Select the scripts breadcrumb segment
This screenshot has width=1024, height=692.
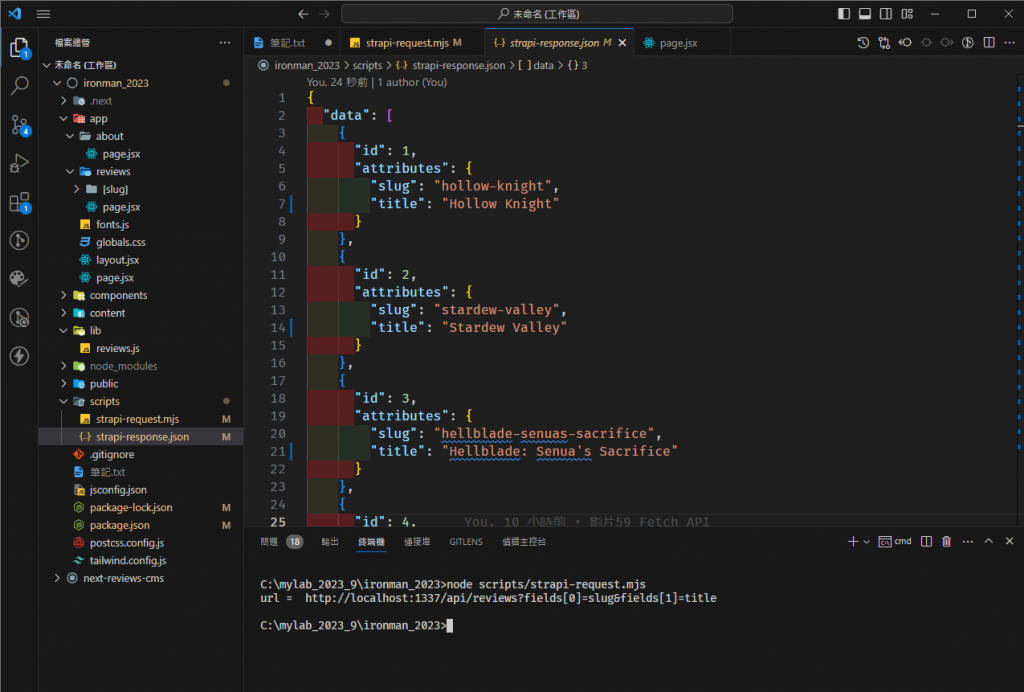(x=367, y=65)
